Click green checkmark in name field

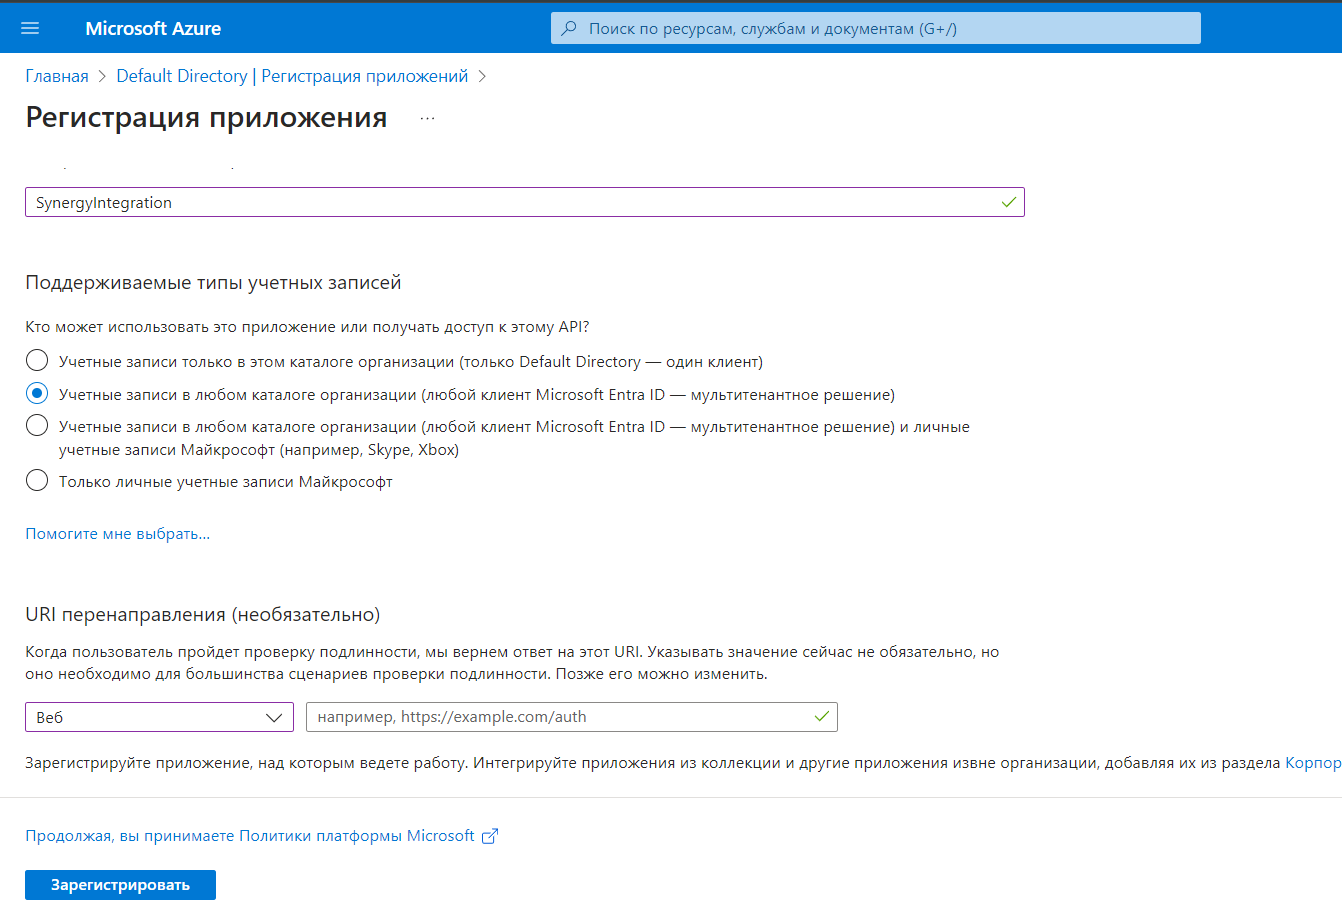coord(1008,202)
